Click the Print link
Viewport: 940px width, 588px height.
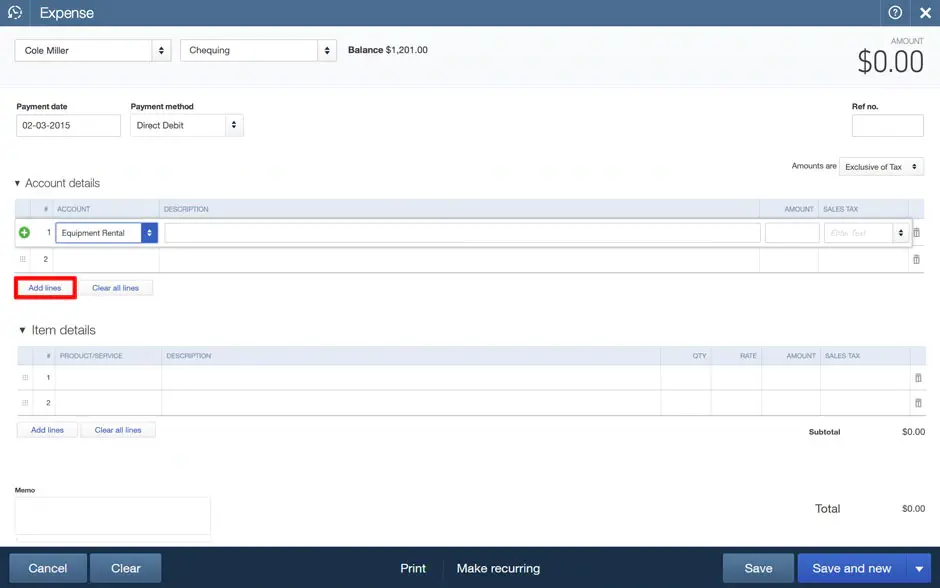point(413,568)
